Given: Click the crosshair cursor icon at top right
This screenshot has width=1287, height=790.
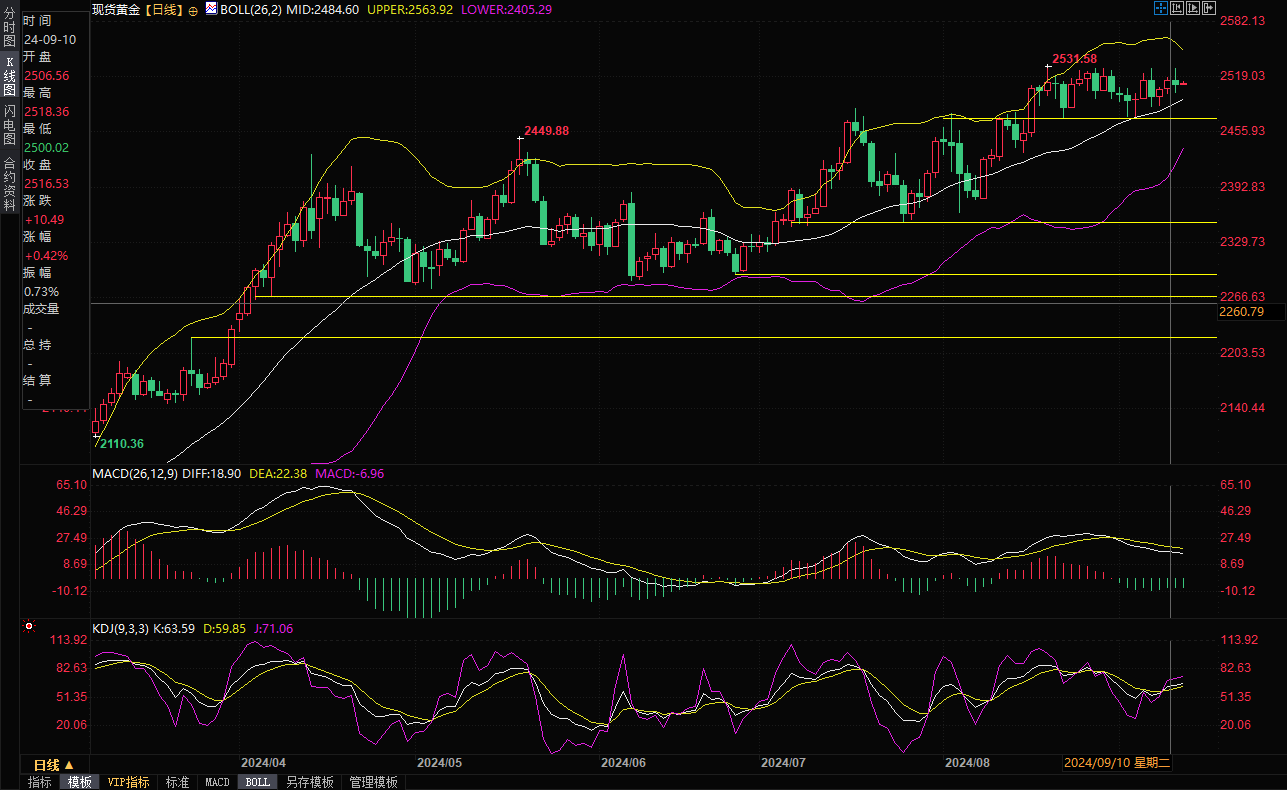Looking at the screenshot, I should click(x=1160, y=9).
